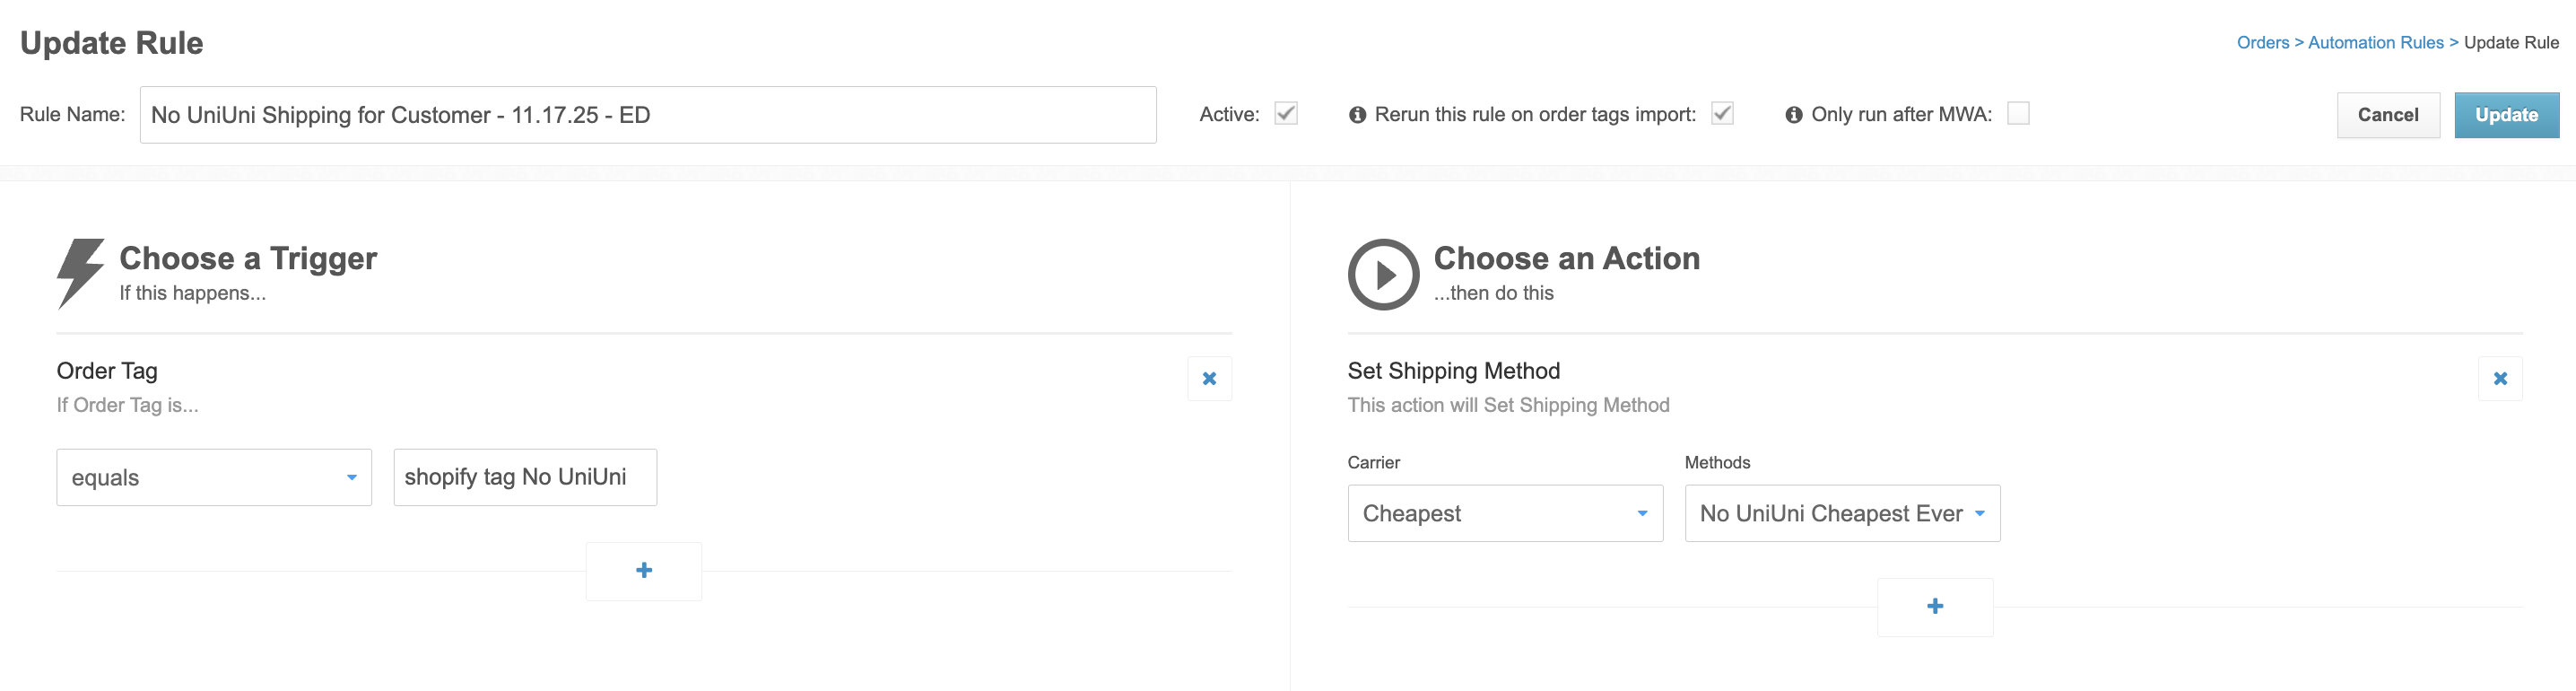Enable Only run after MWA checkbox
The height and width of the screenshot is (691, 2576).
pos(2018,113)
